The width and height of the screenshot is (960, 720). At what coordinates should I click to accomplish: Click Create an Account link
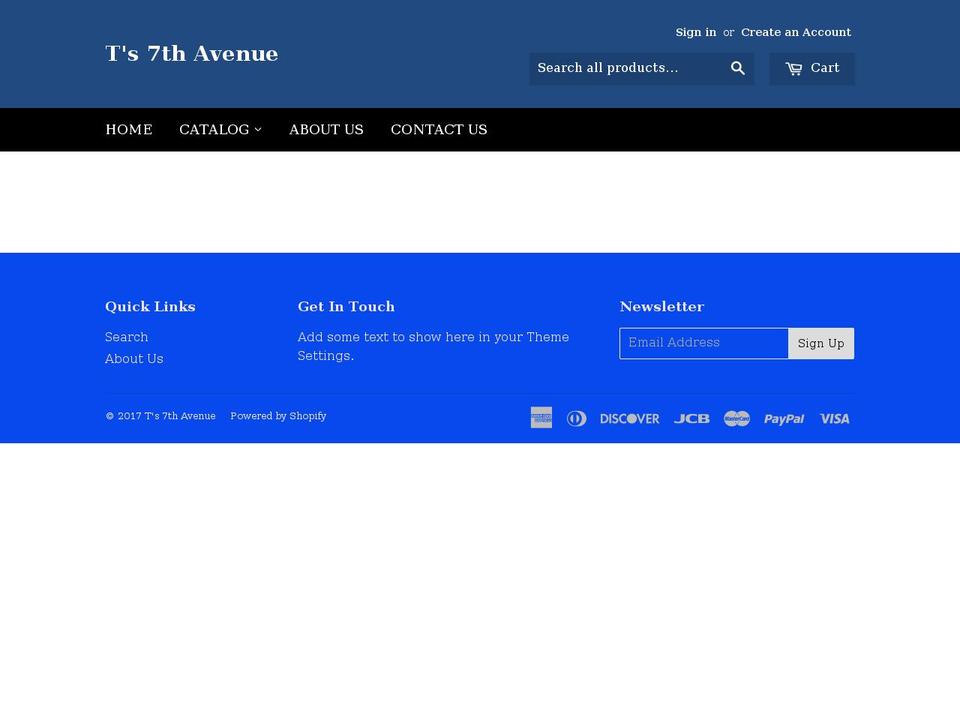coord(796,32)
